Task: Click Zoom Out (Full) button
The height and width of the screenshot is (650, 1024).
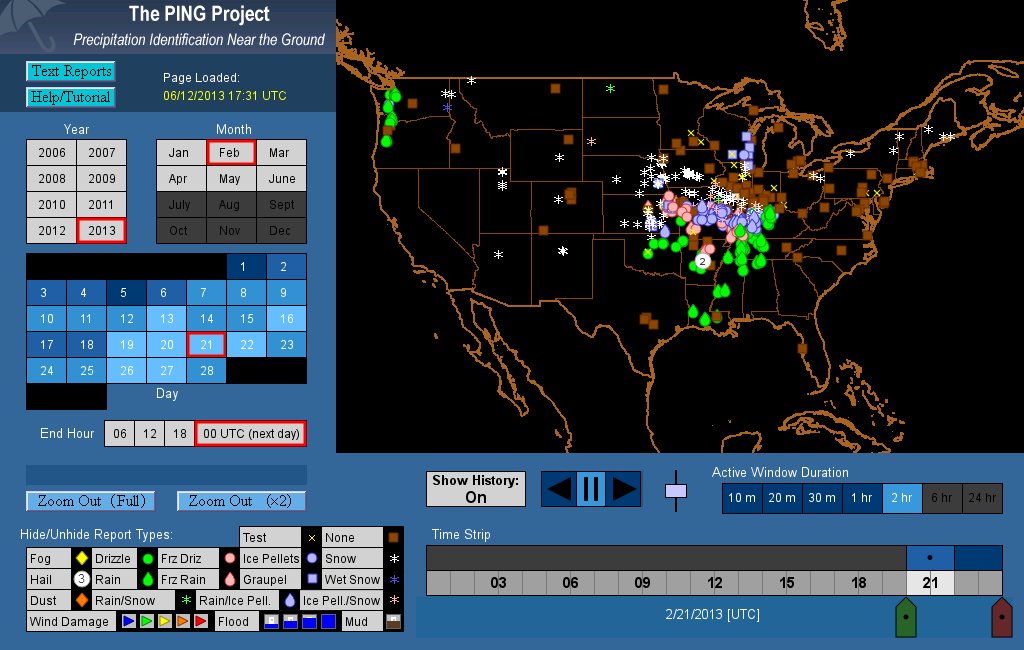Action: tap(91, 501)
